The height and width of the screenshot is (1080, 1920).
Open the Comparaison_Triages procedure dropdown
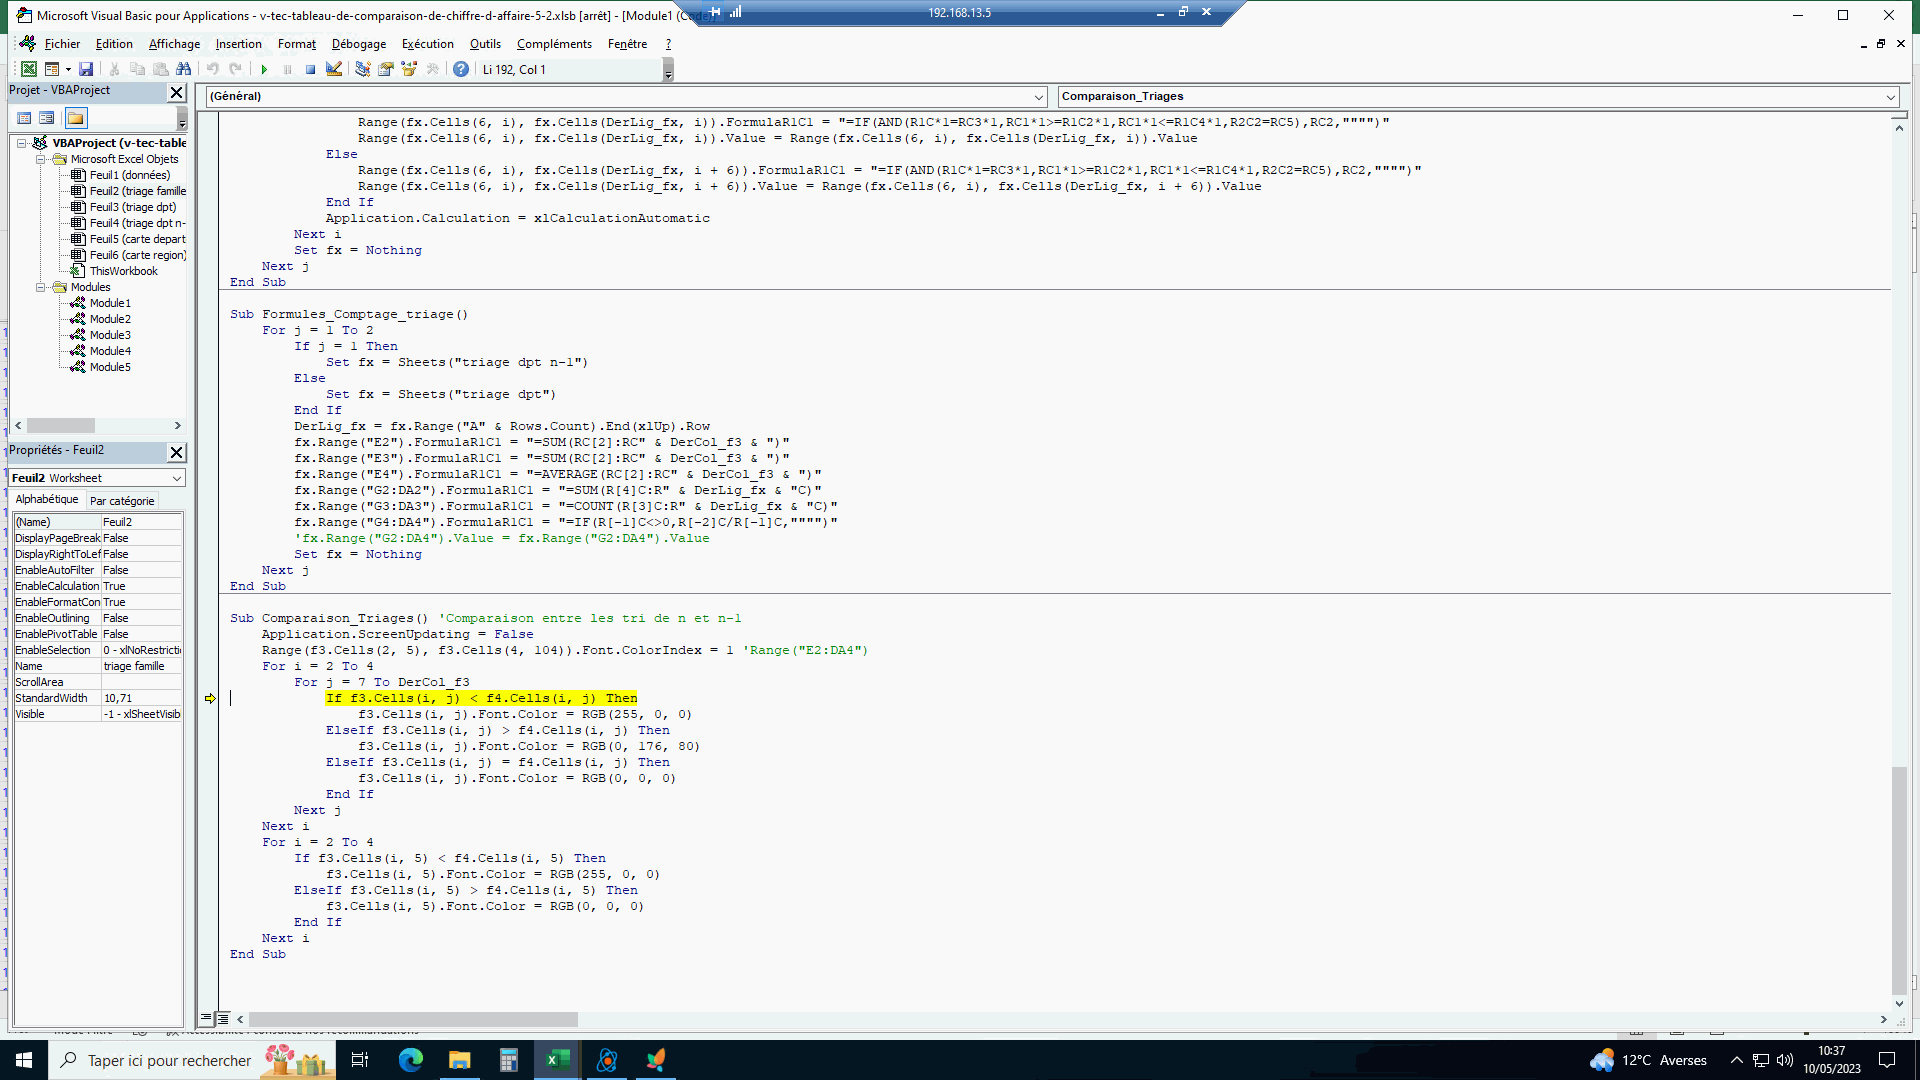(1890, 97)
